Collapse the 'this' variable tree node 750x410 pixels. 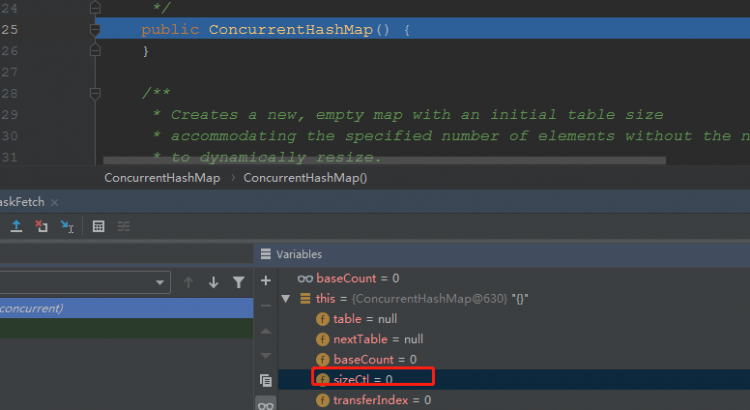[x=287, y=299]
